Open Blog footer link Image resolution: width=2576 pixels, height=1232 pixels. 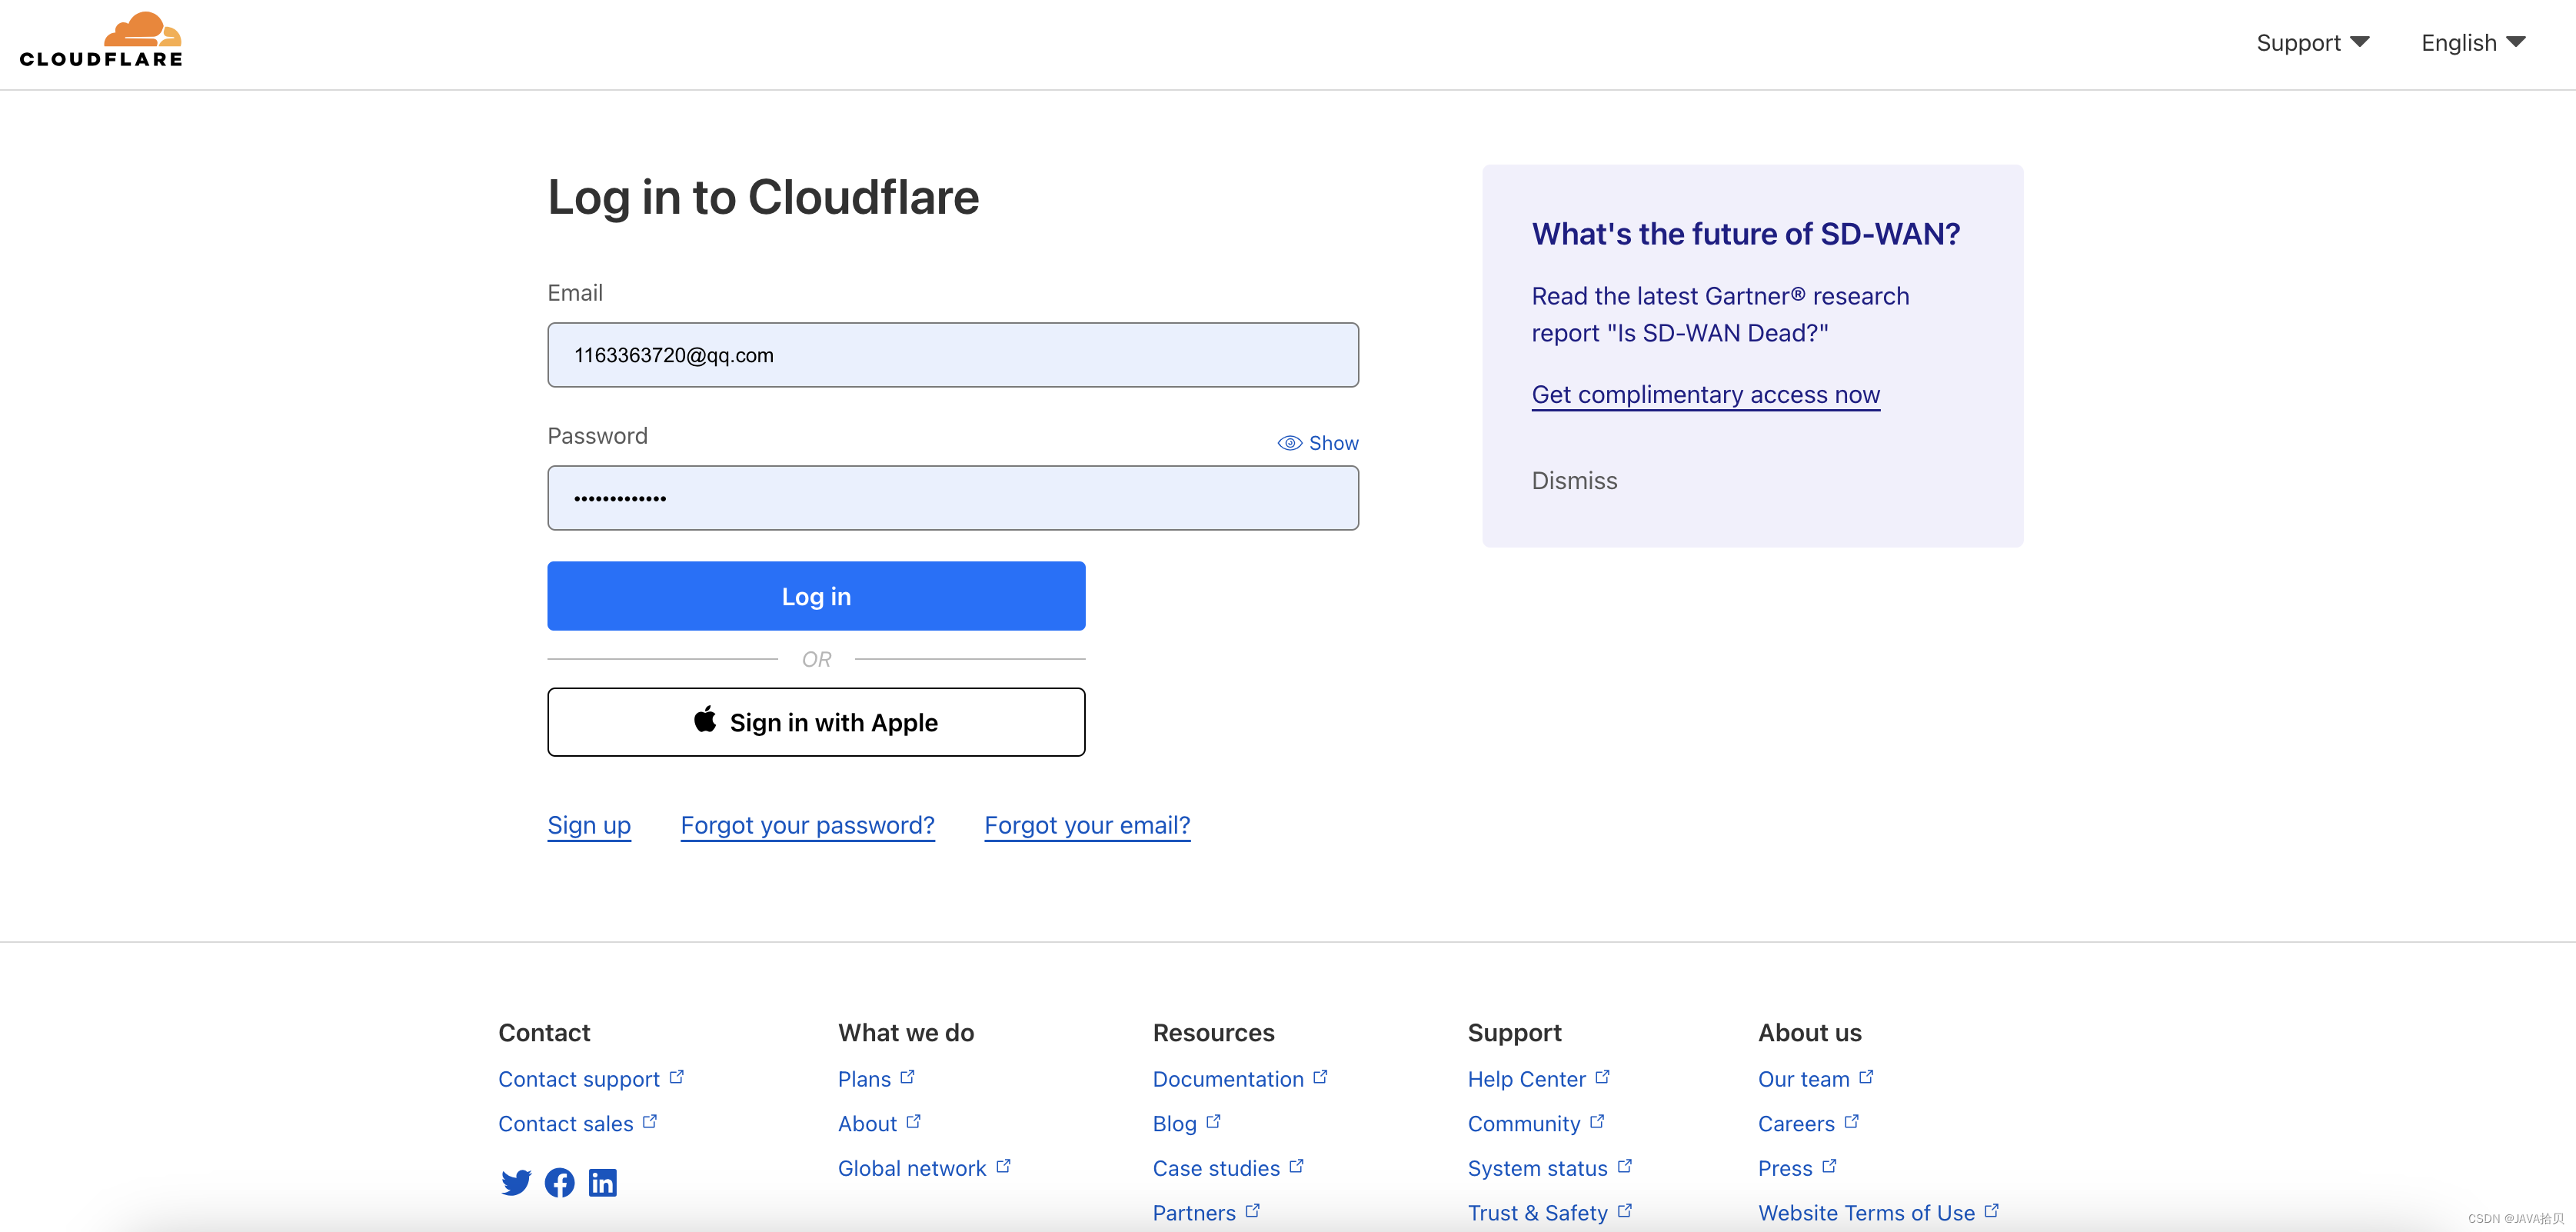tap(1186, 1124)
